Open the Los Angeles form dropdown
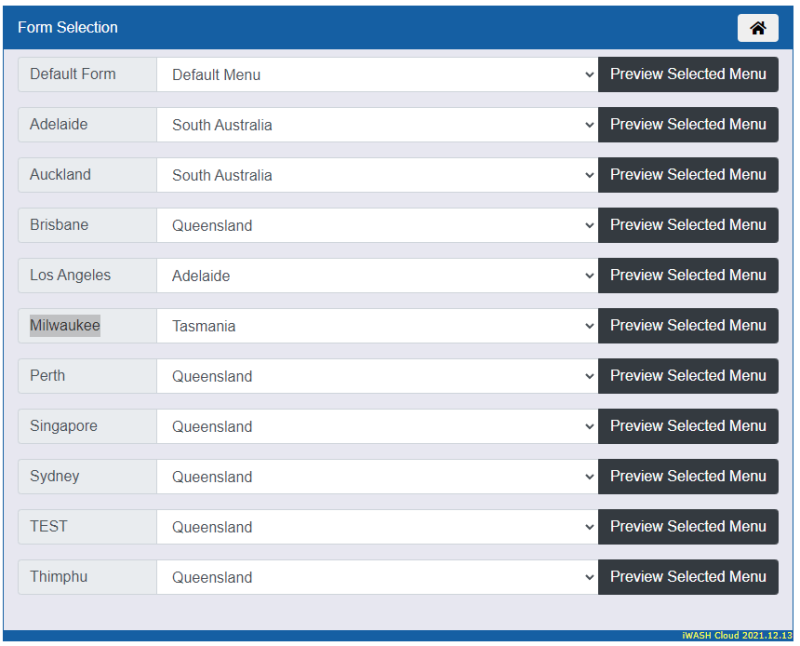Viewport: 800px width, 646px height. coord(377,276)
